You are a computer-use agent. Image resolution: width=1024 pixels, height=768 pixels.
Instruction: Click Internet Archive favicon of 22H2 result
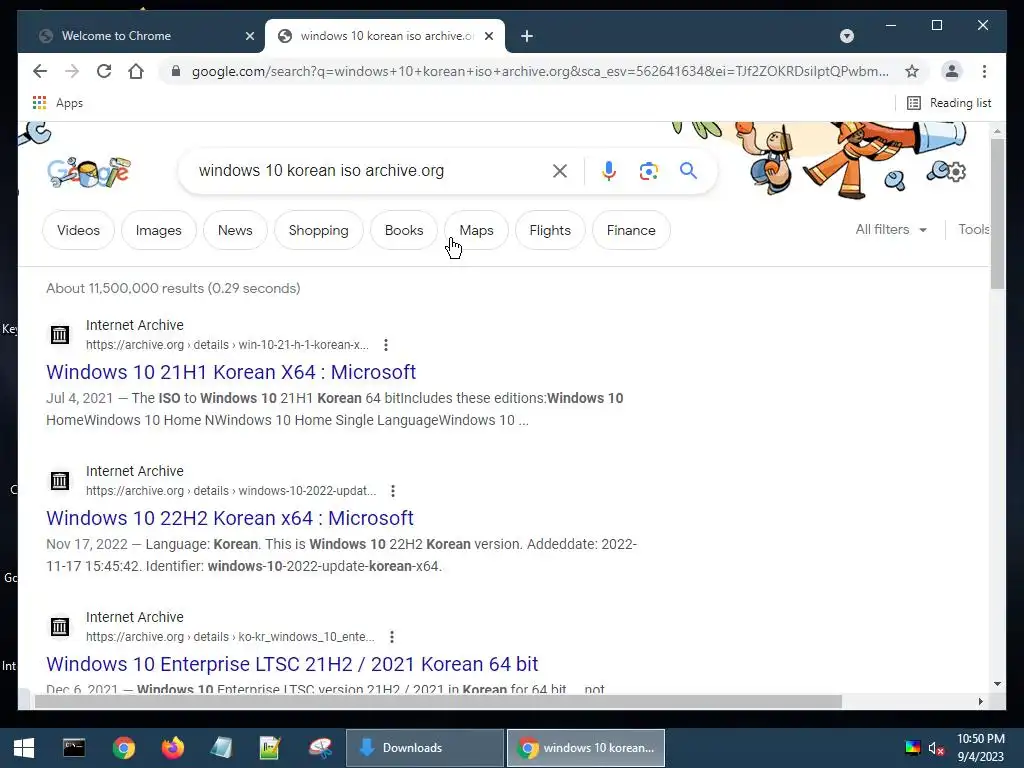point(60,481)
